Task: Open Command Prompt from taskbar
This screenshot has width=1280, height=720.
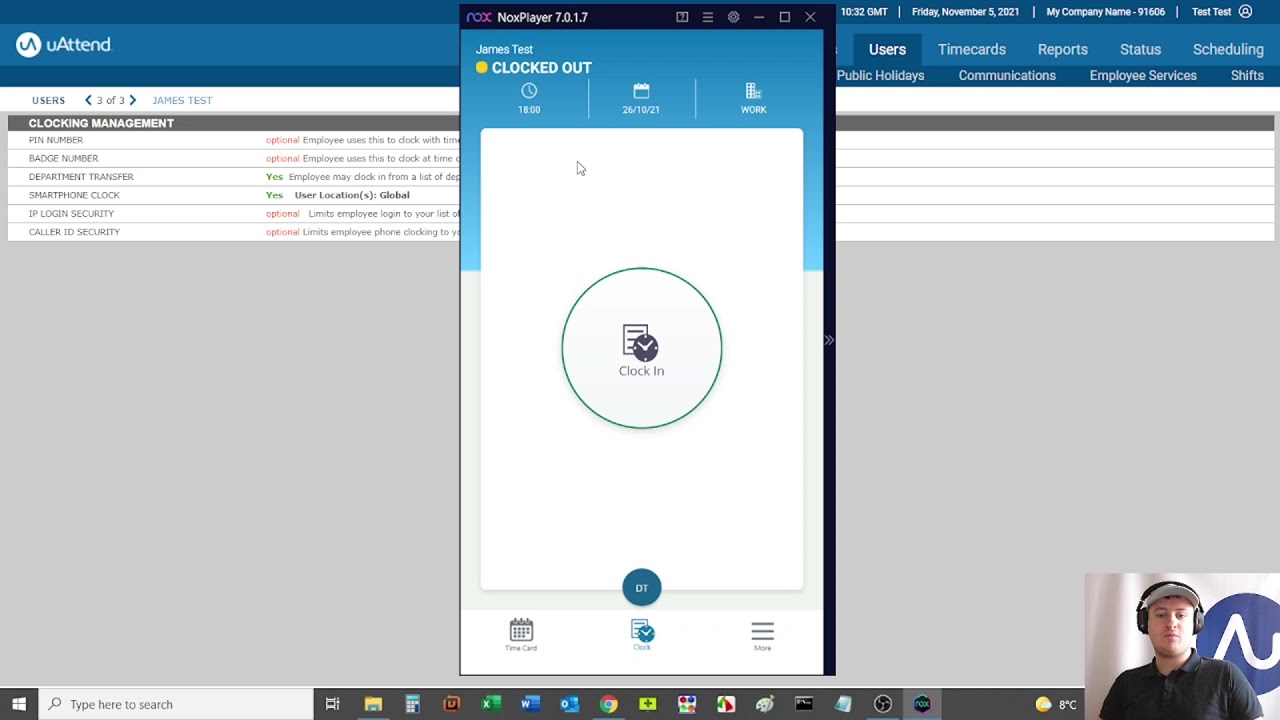Action: click(x=804, y=704)
